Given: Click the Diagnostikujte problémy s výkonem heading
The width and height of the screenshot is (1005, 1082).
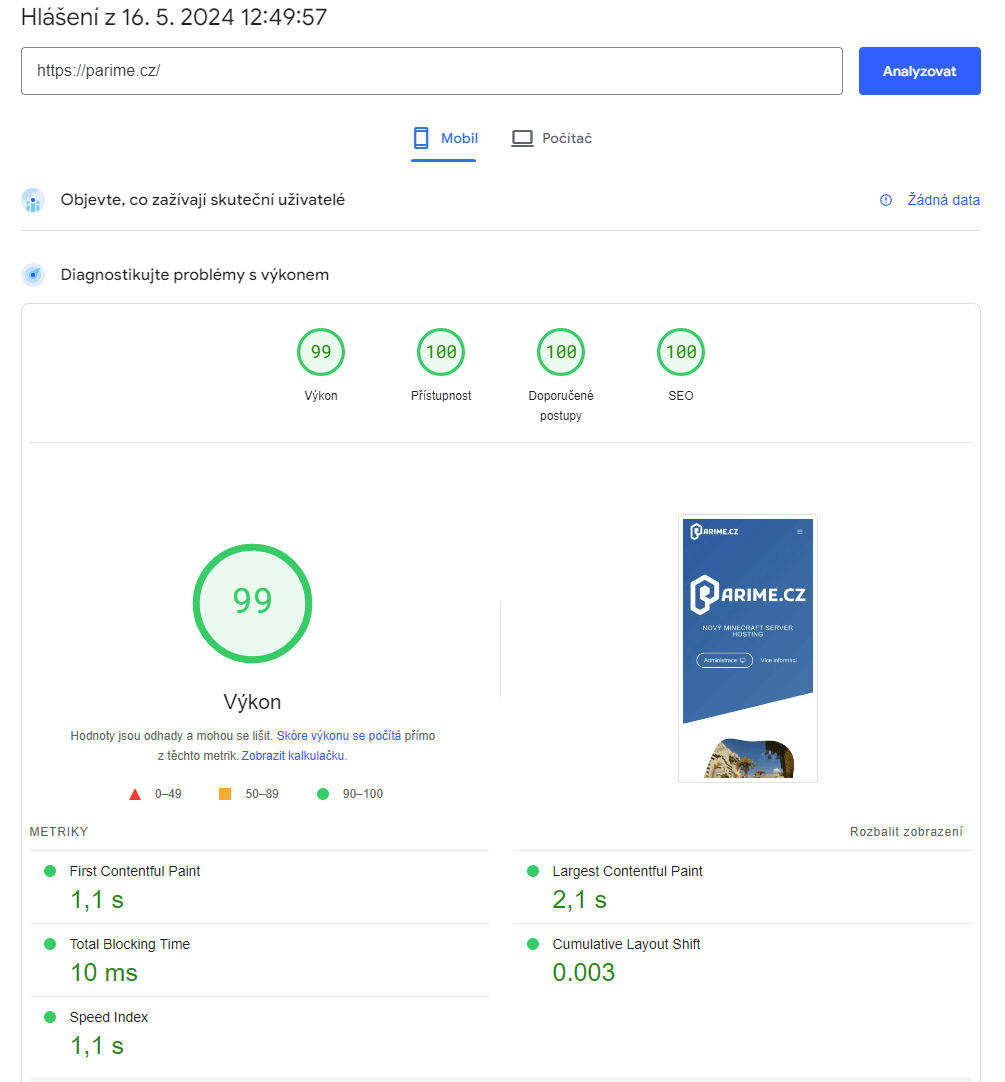Looking at the screenshot, I should tap(195, 275).
